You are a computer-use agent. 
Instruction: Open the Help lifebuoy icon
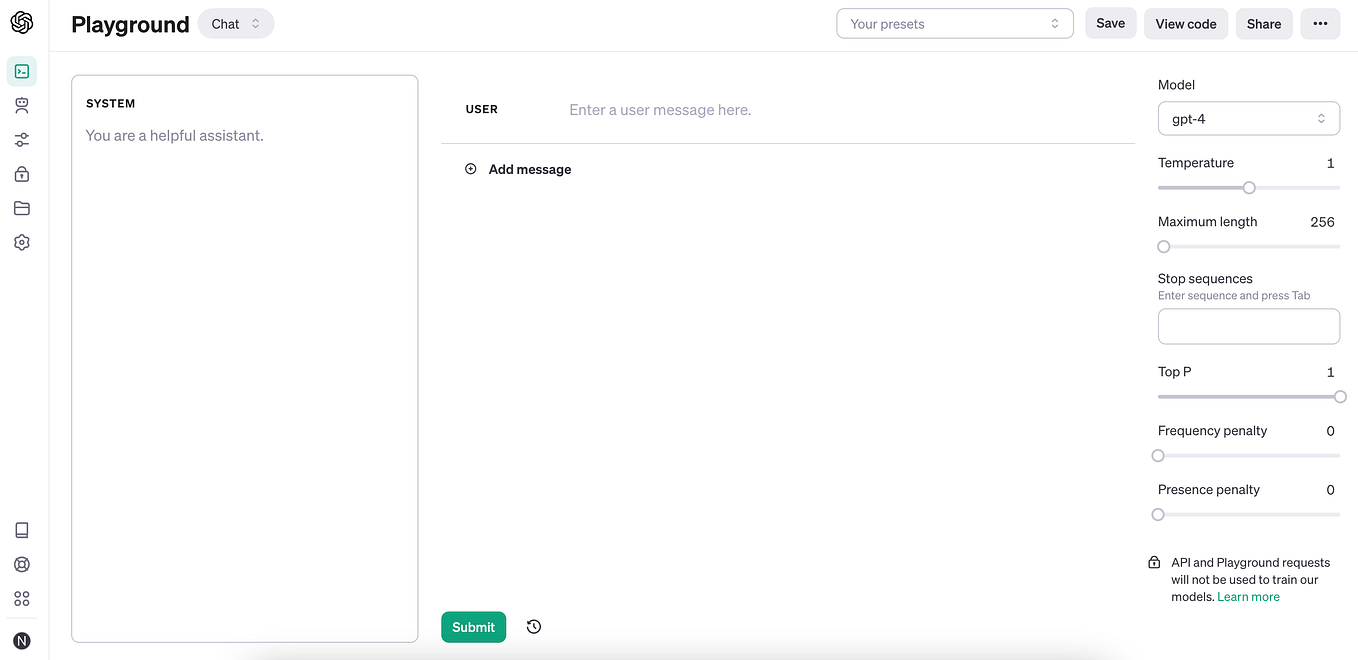point(22,564)
